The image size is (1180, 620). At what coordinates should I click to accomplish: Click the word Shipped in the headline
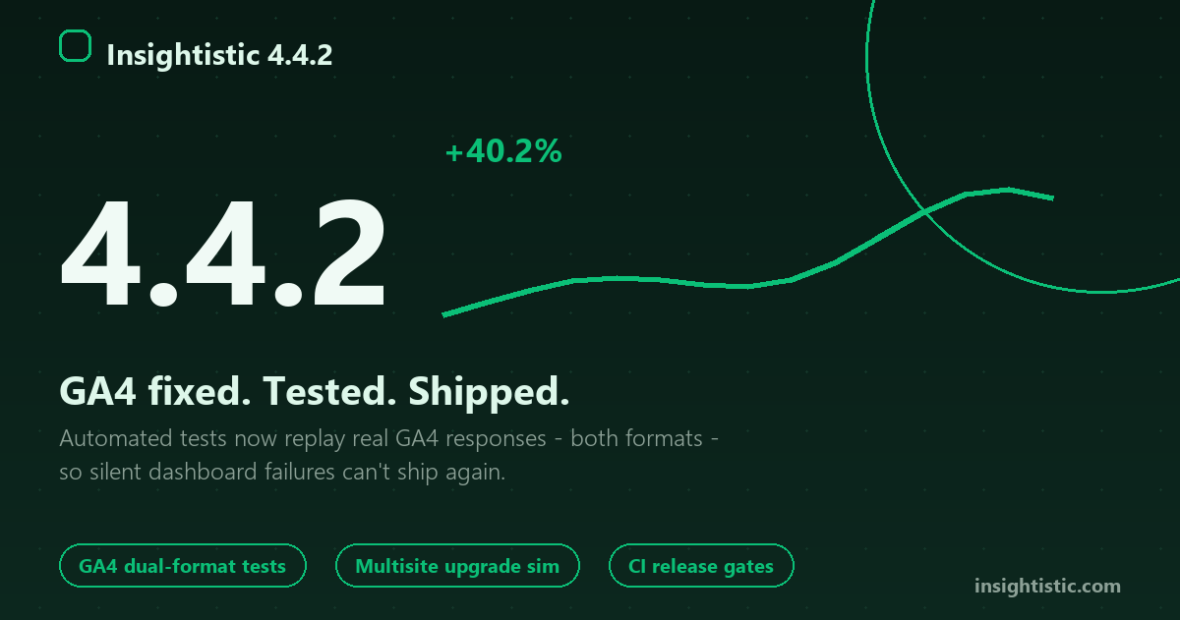pyautogui.click(x=489, y=391)
